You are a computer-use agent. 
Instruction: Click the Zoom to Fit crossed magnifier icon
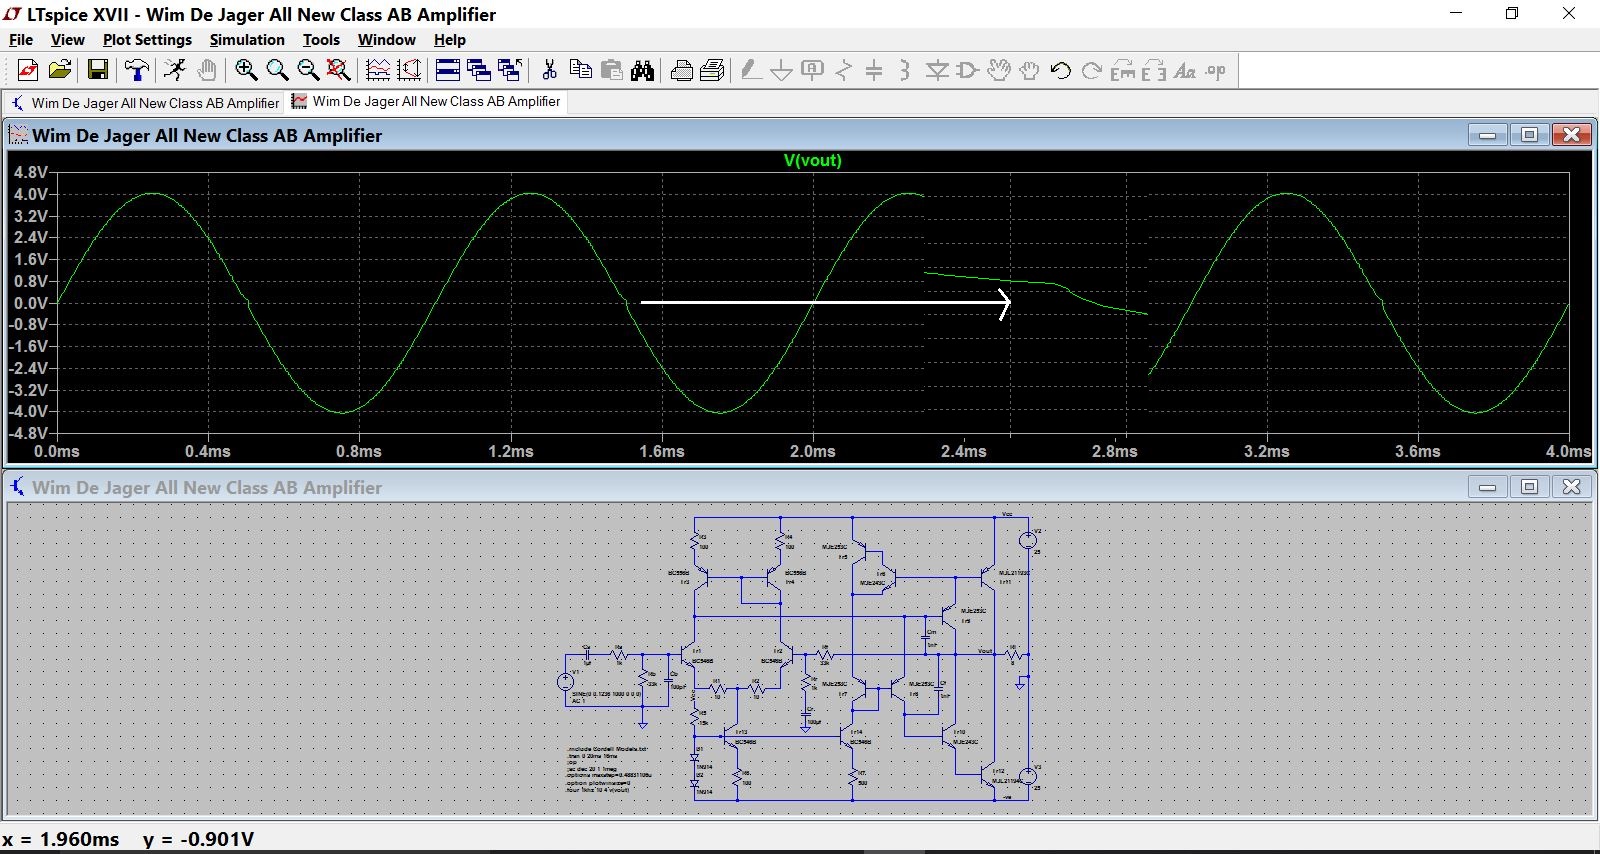point(339,70)
